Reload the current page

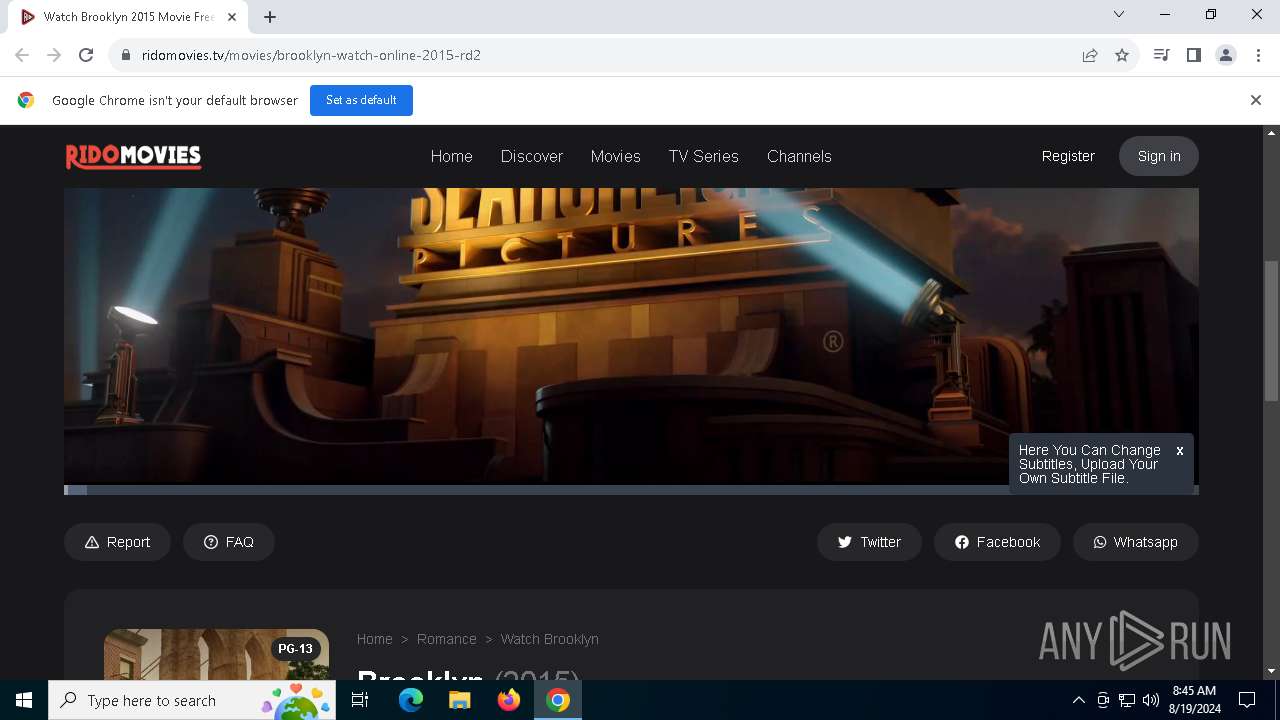click(86, 55)
